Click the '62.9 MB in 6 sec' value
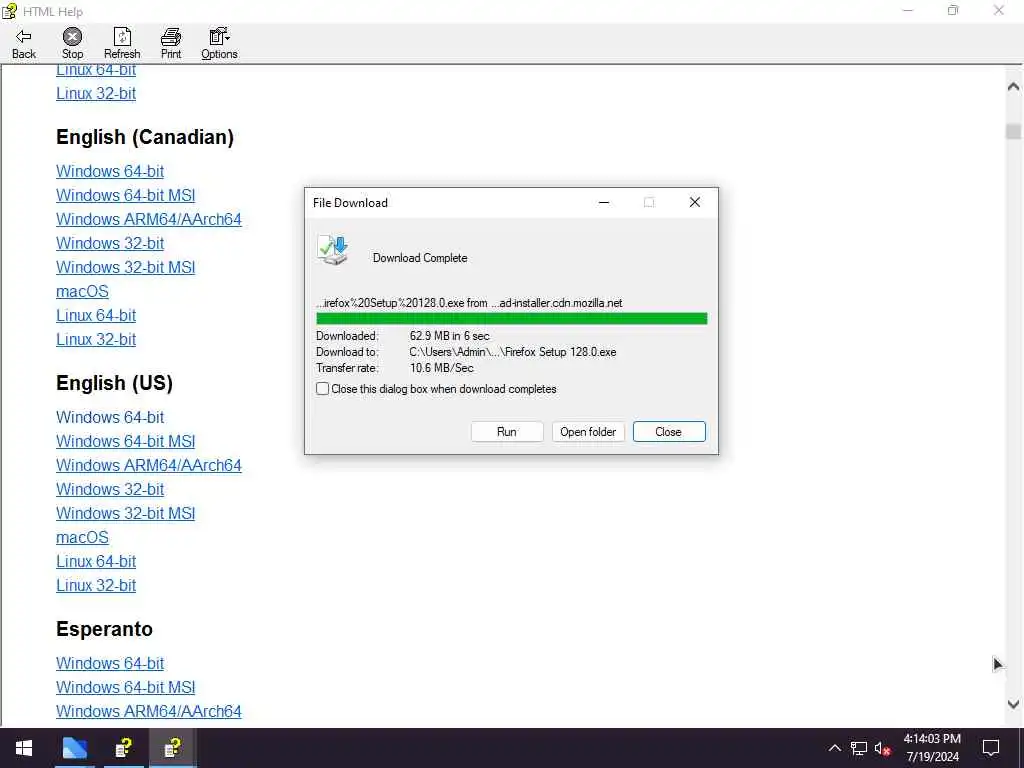 coord(449,336)
